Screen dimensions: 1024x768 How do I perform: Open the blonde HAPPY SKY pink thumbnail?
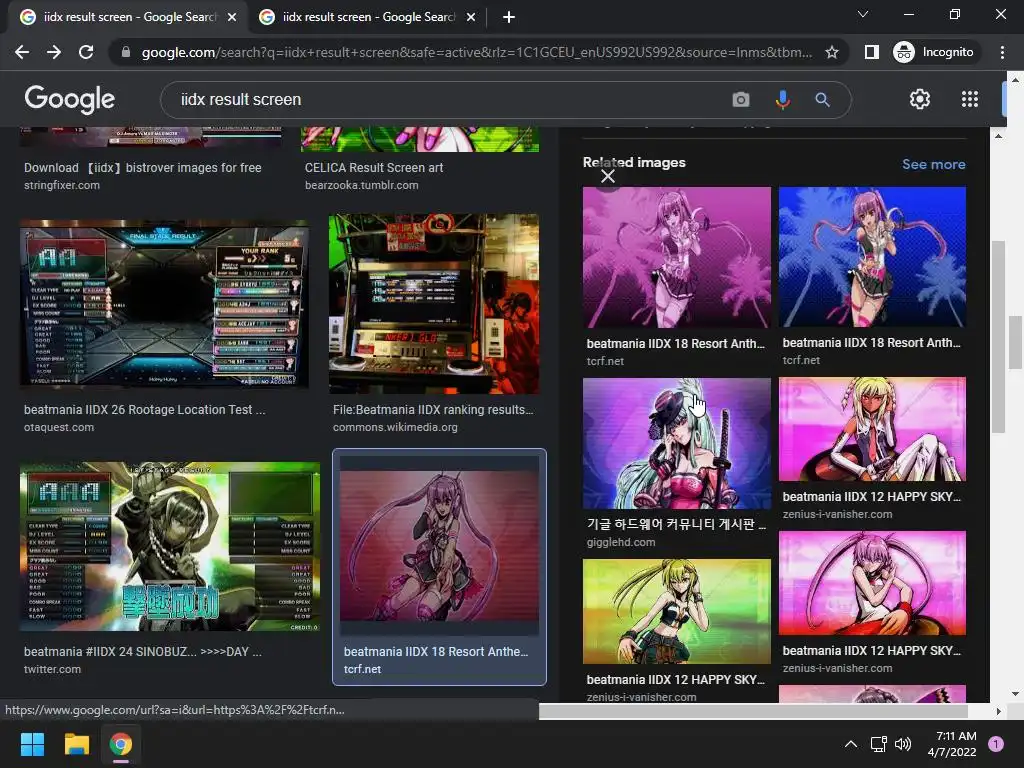pyautogui.click(x=872, y=429)
